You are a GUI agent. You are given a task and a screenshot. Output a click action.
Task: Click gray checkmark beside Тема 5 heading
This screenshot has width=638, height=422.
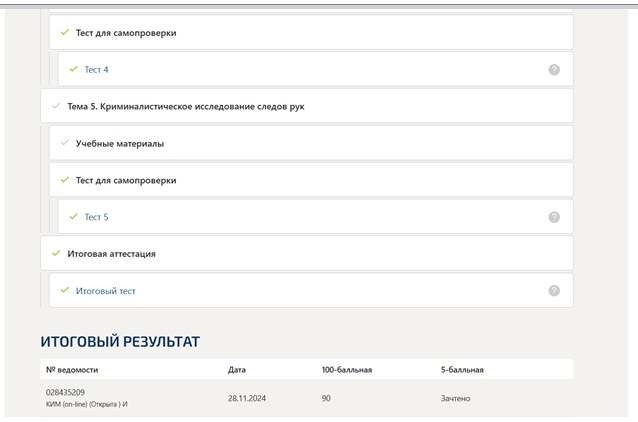pyautogui.click(x=56, y=106)
